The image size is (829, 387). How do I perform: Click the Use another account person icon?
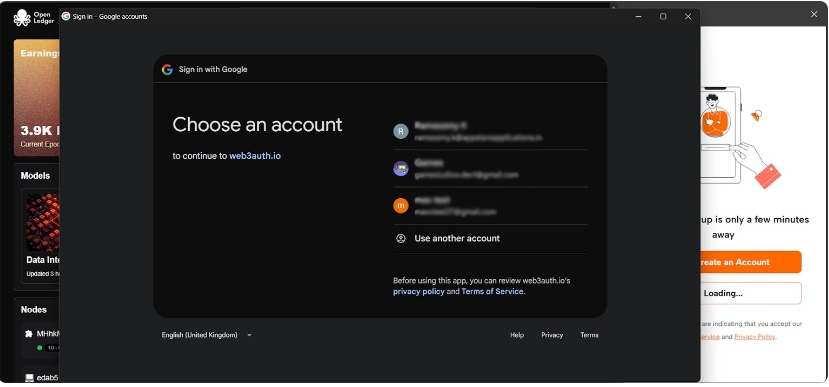[401, 238]
